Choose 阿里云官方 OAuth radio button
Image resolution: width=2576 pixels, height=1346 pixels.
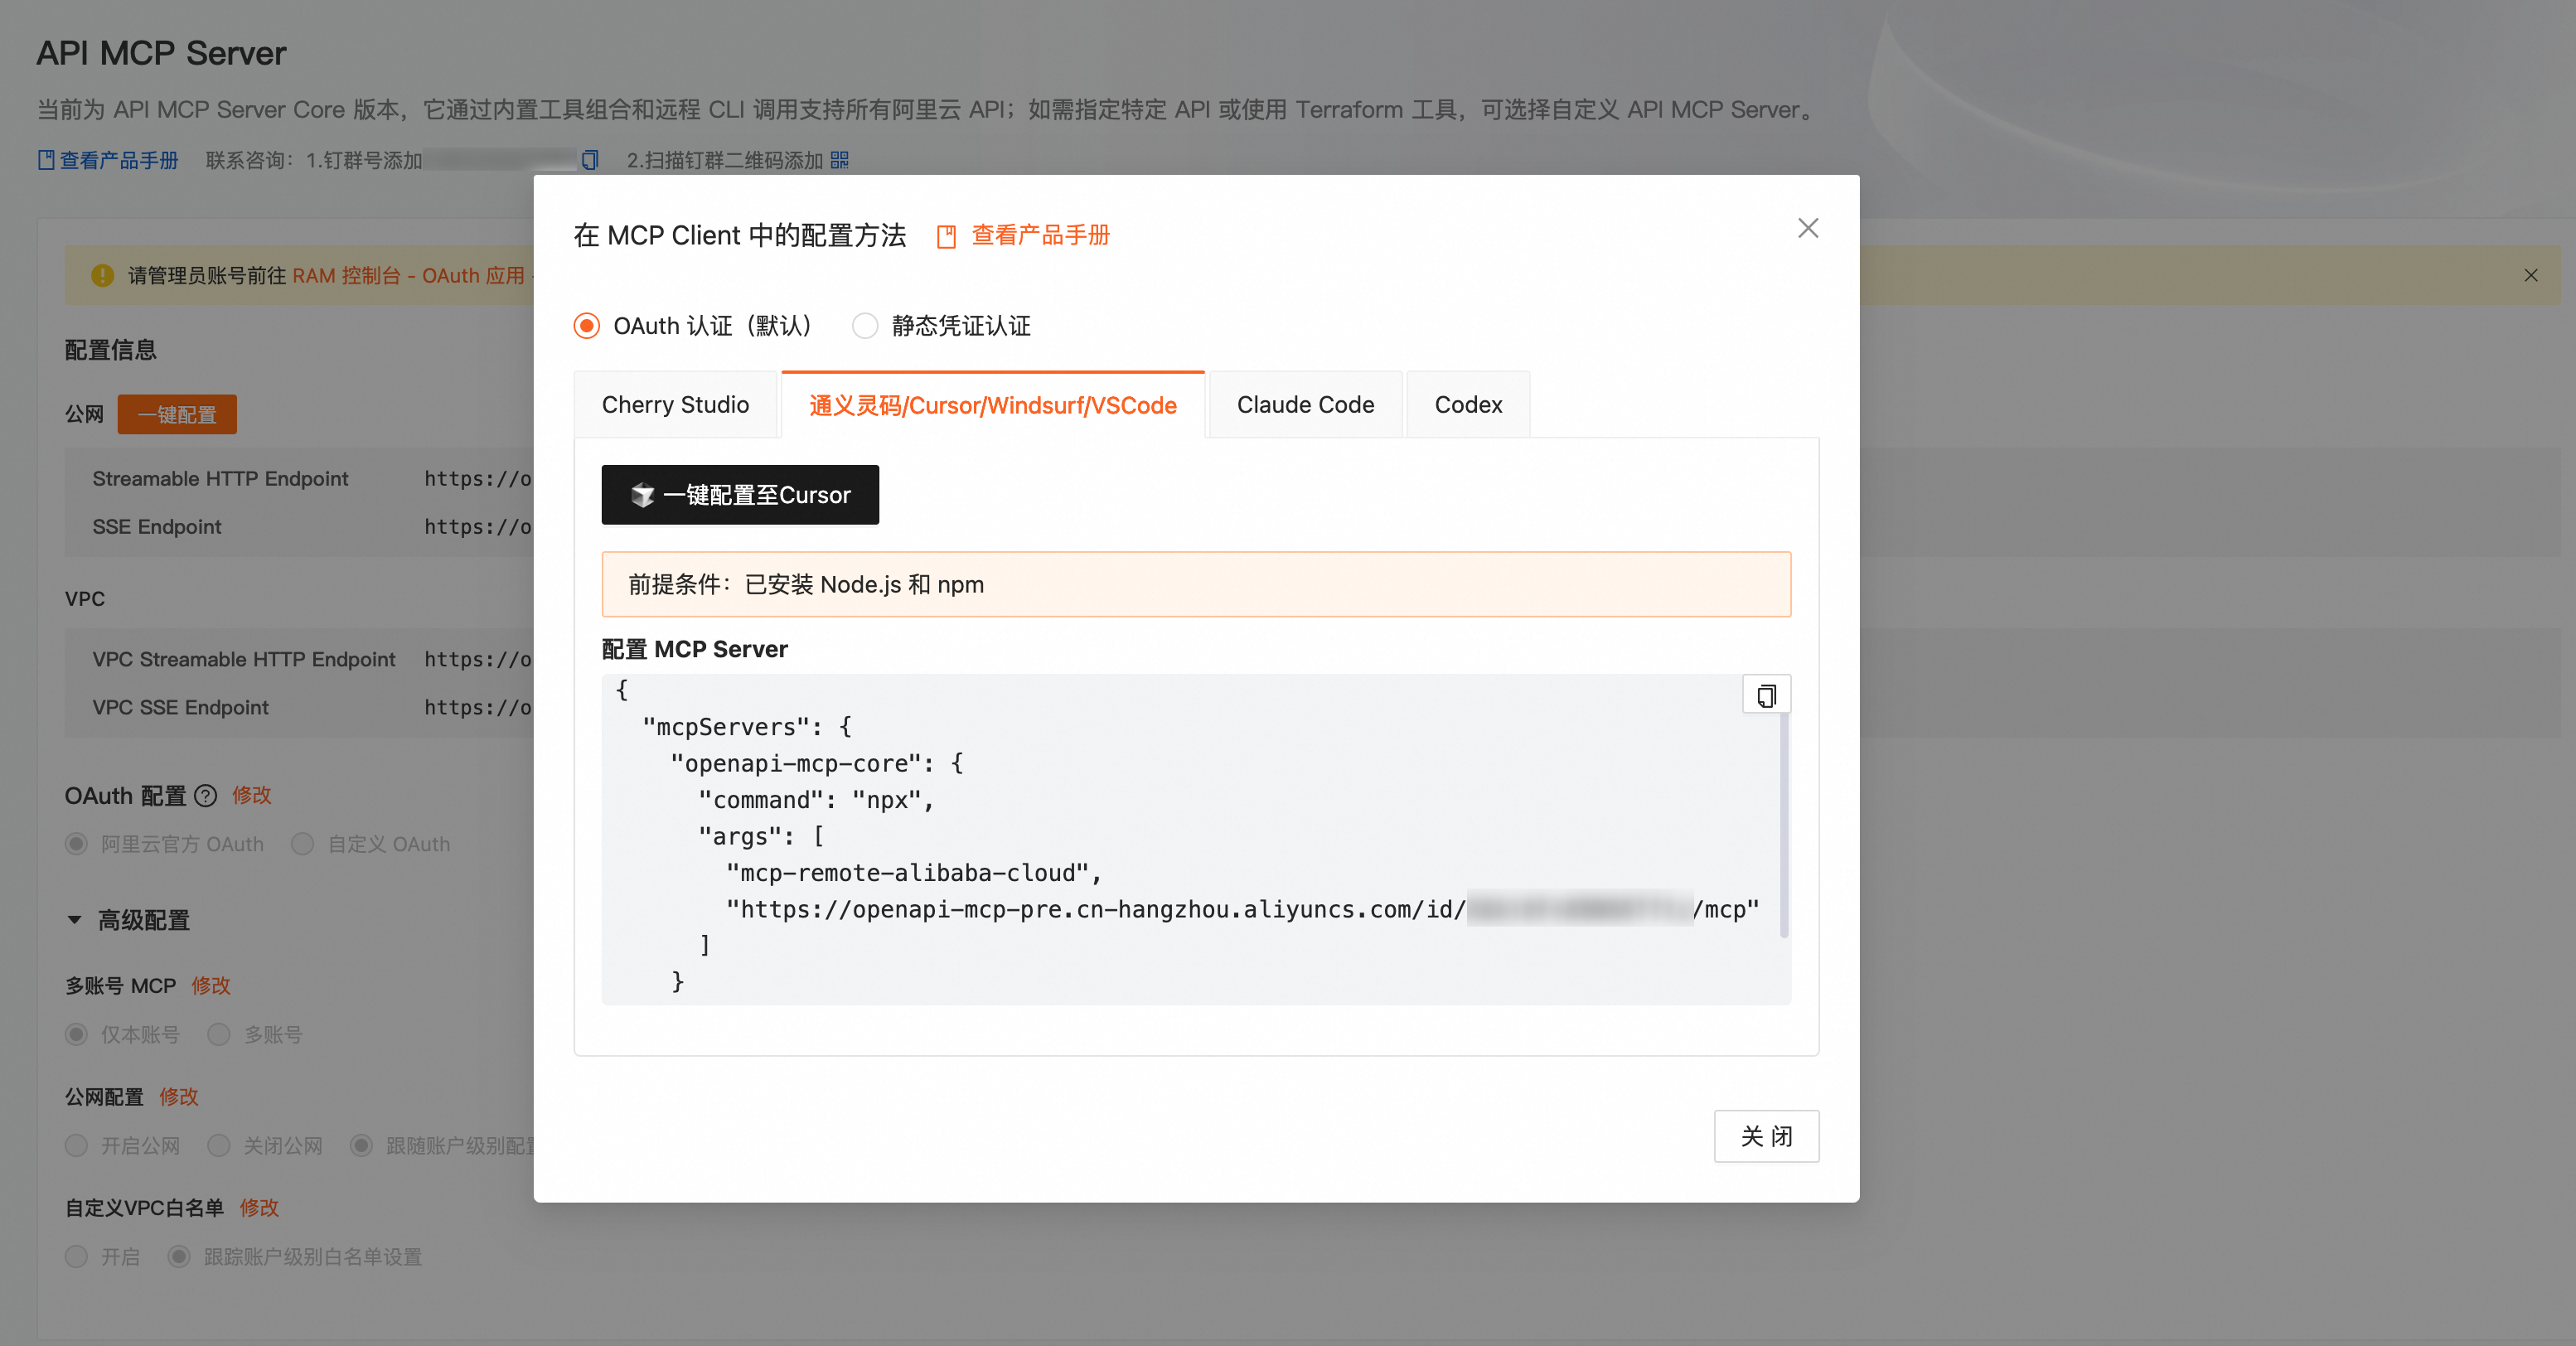pyautogui.click(x=76, y=844)
